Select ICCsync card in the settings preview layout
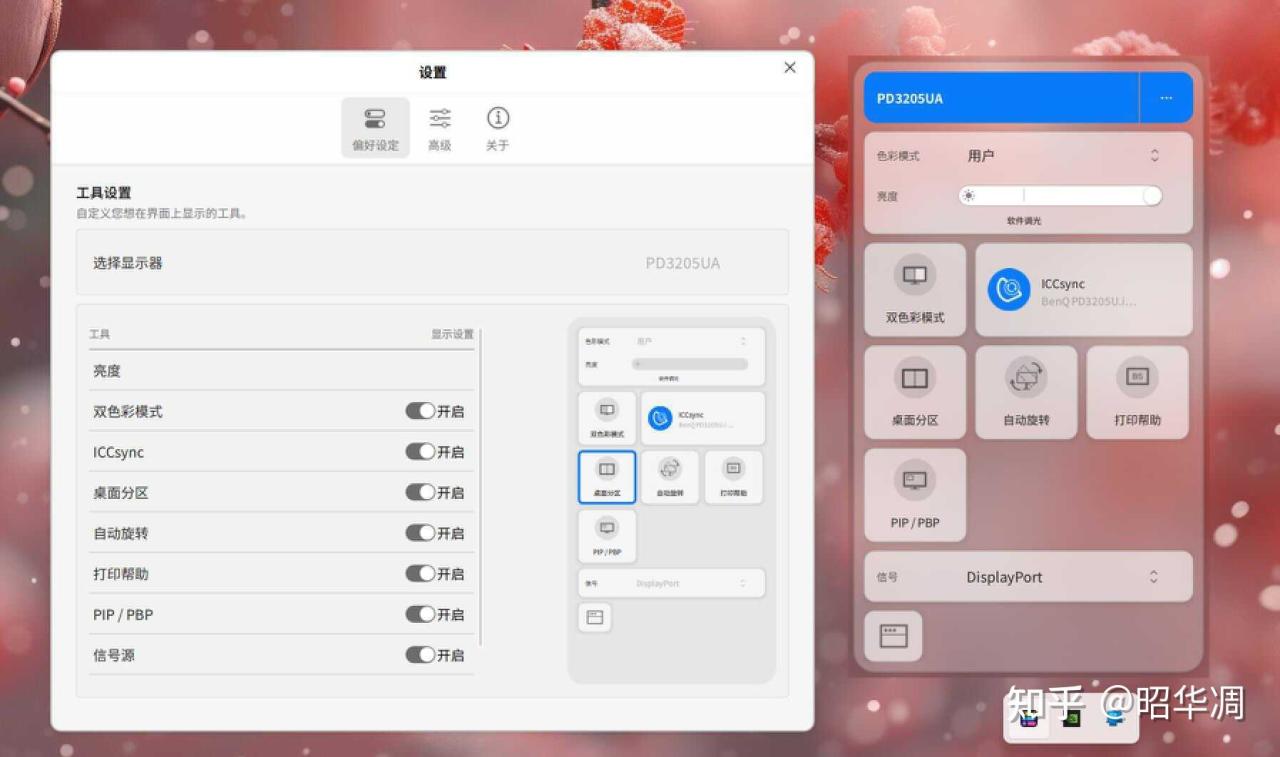This screenshot has height=757, width=1280. [703, 417]
